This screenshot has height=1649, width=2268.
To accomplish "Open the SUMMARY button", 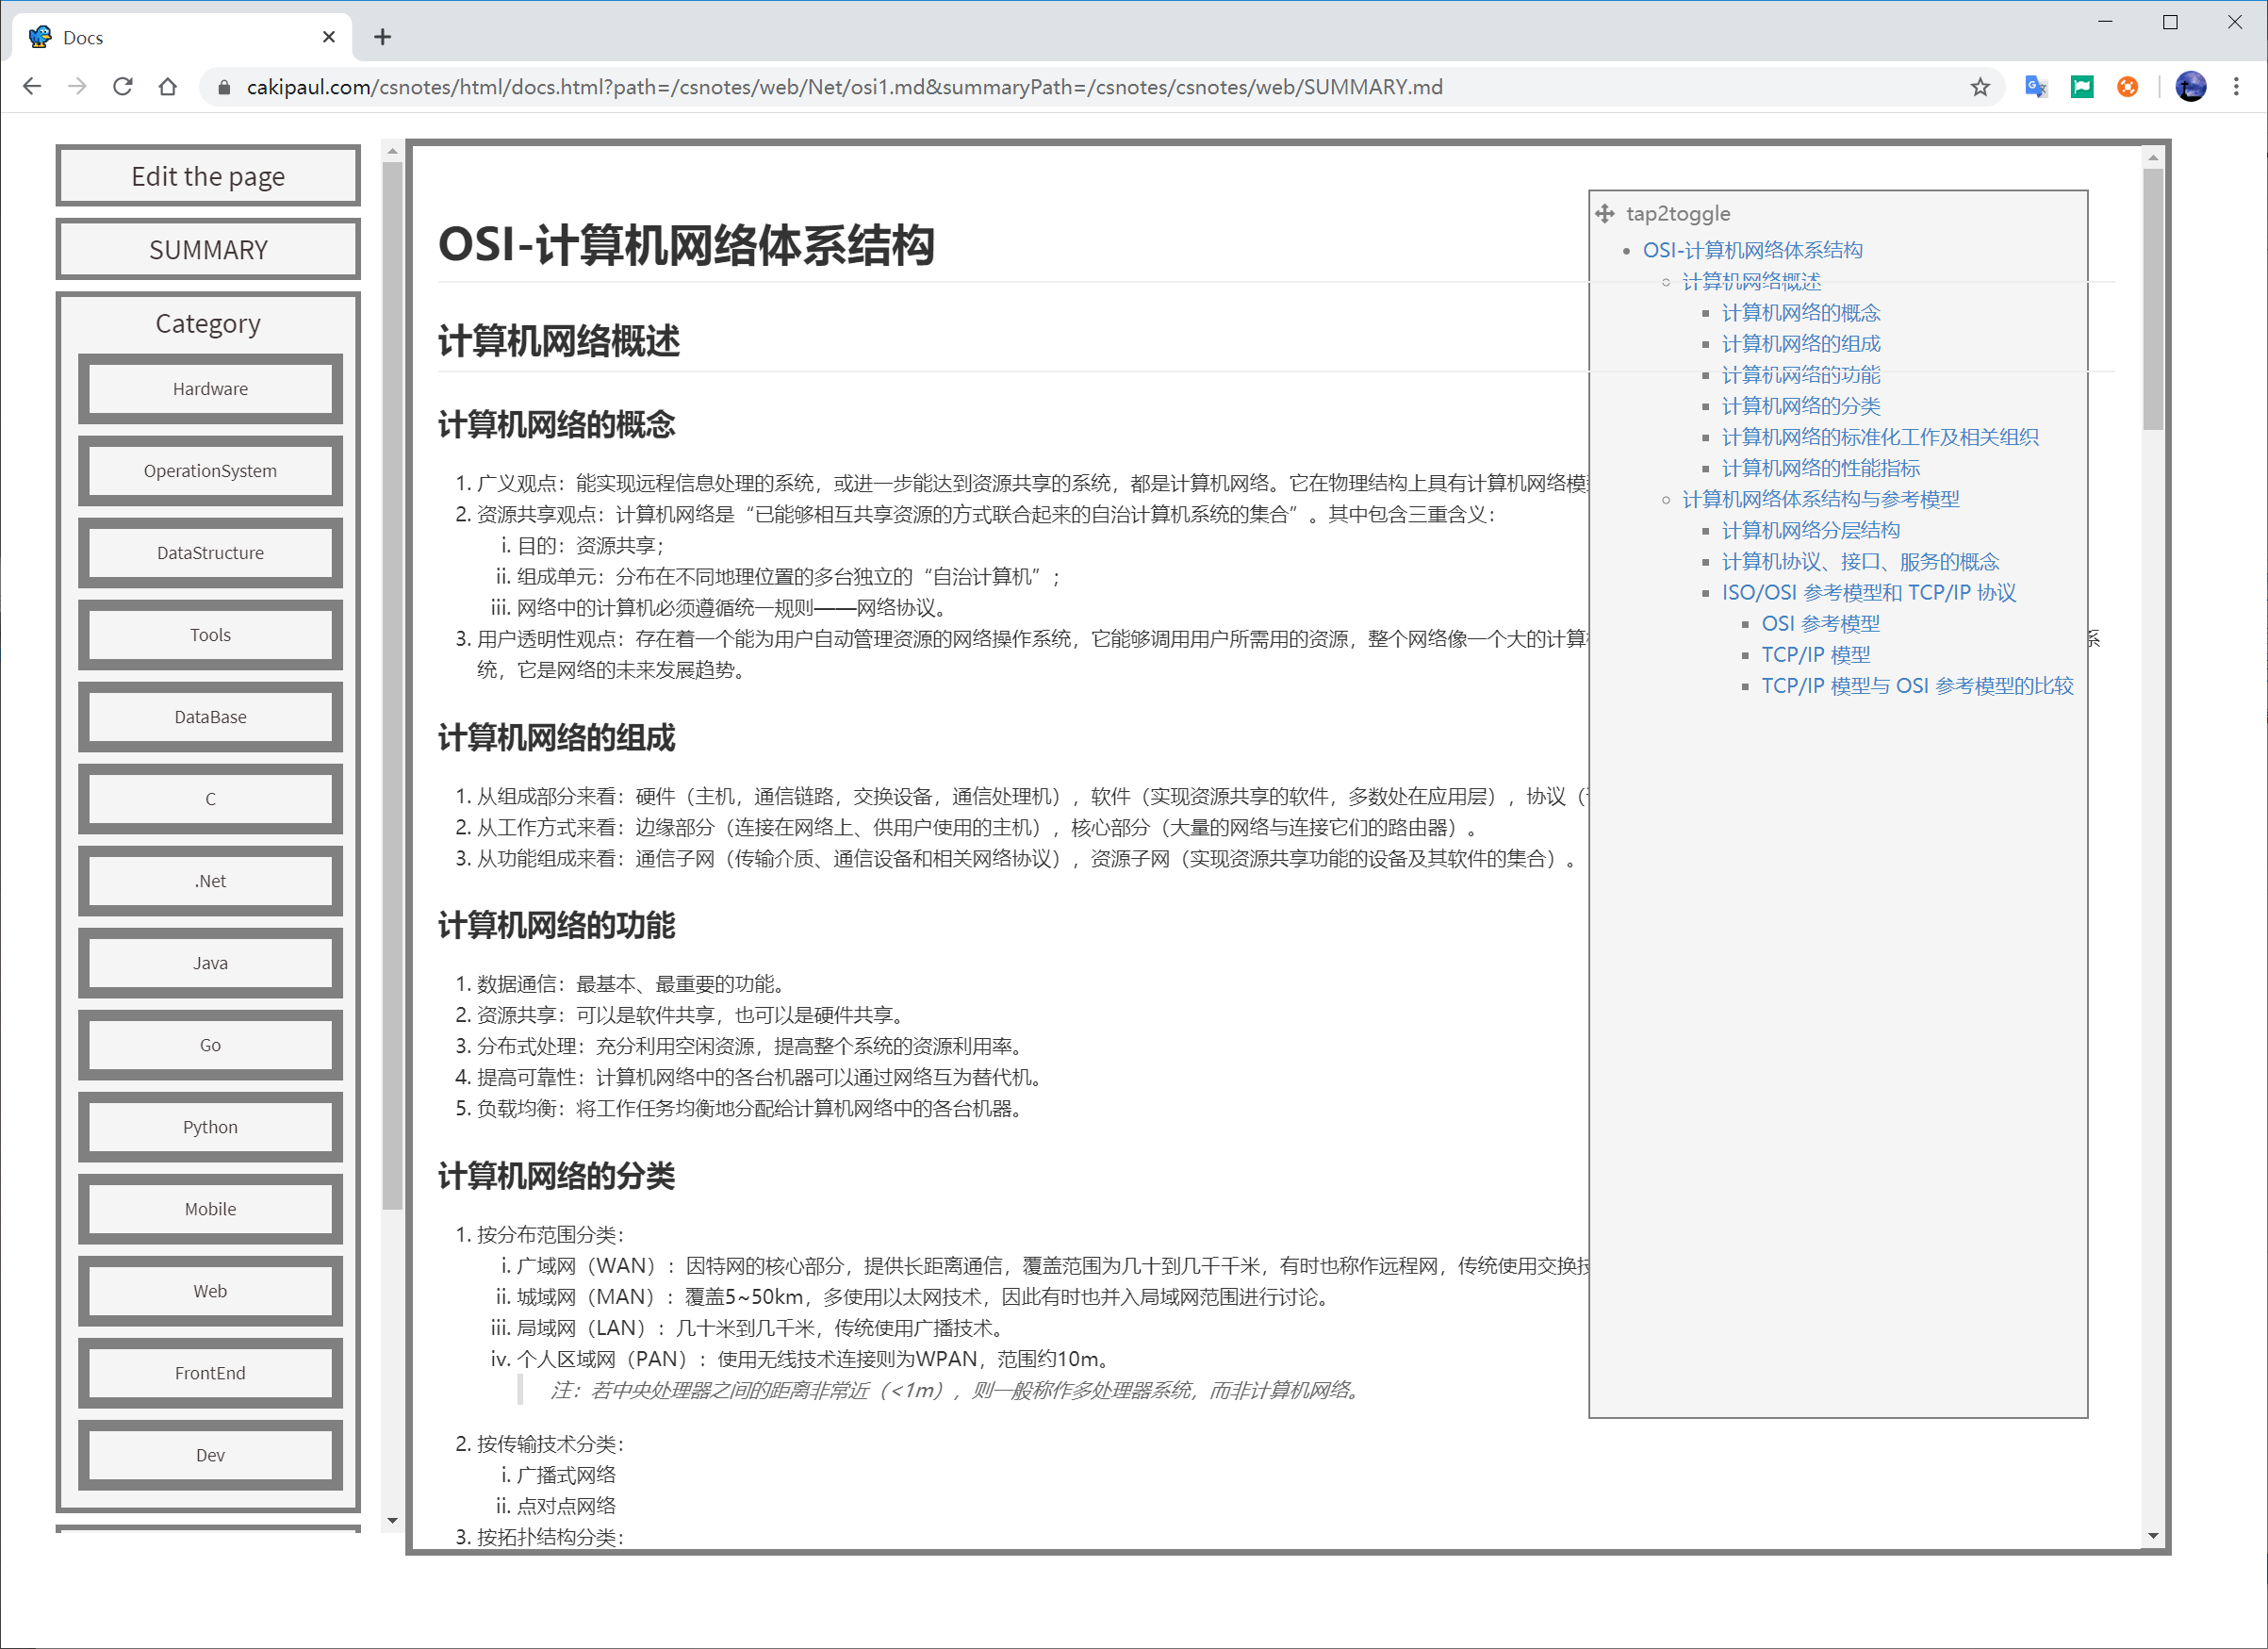I will pyautogui.click(x=208, y=249).
